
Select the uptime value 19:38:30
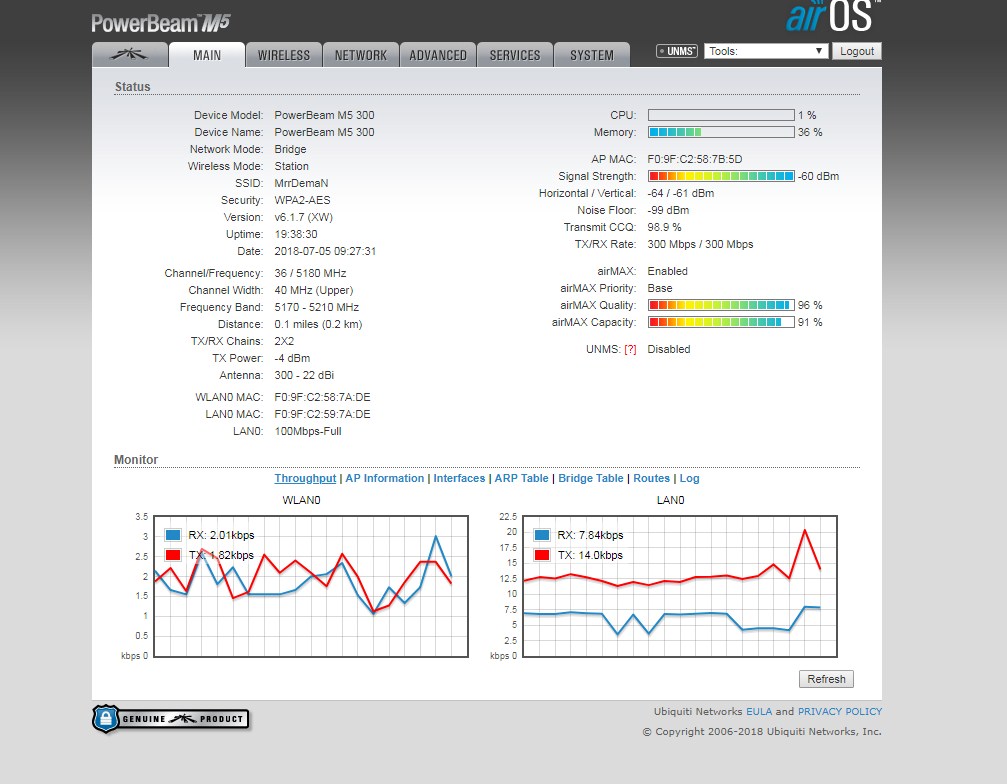(296, 234)
